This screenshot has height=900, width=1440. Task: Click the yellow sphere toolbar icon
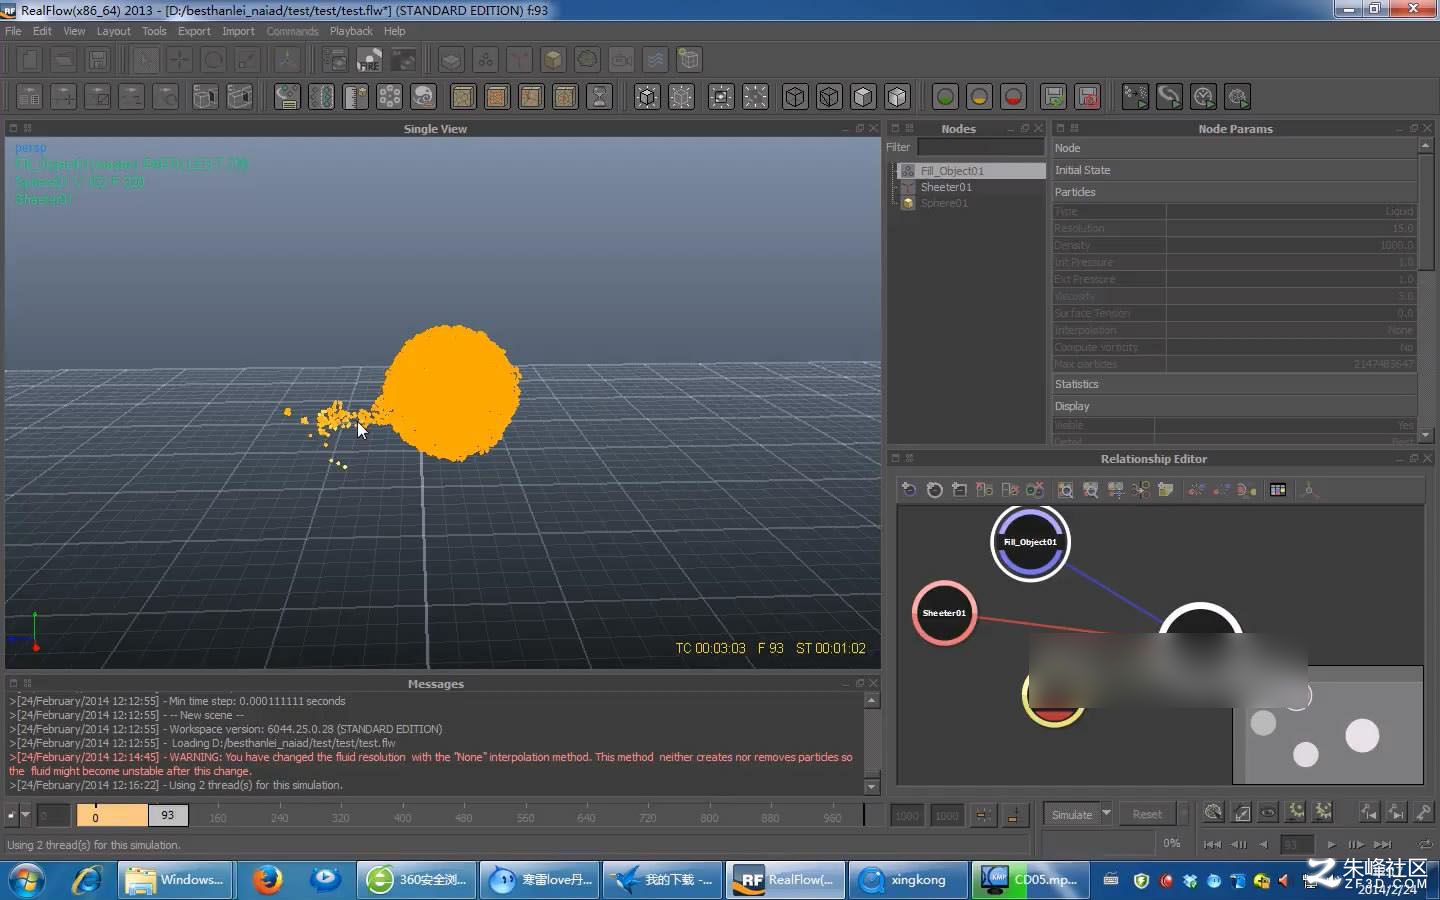(x=979, y=97)
